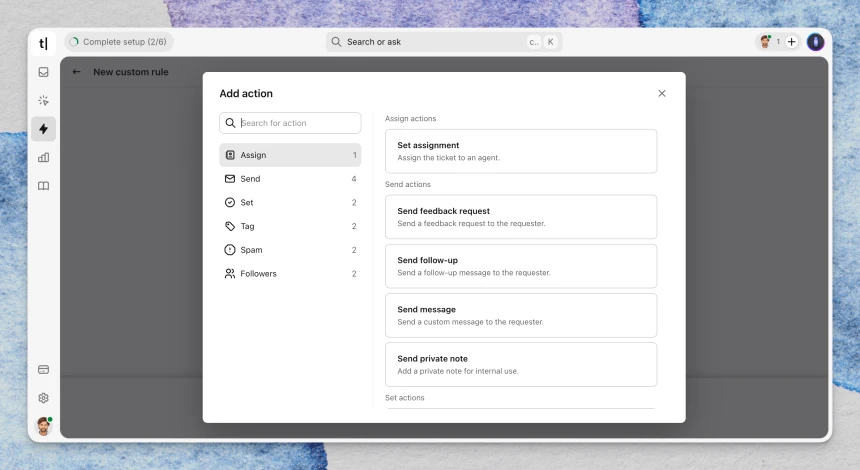
Task: Open the billing card icon in sidebar
Action: (43, 370)
